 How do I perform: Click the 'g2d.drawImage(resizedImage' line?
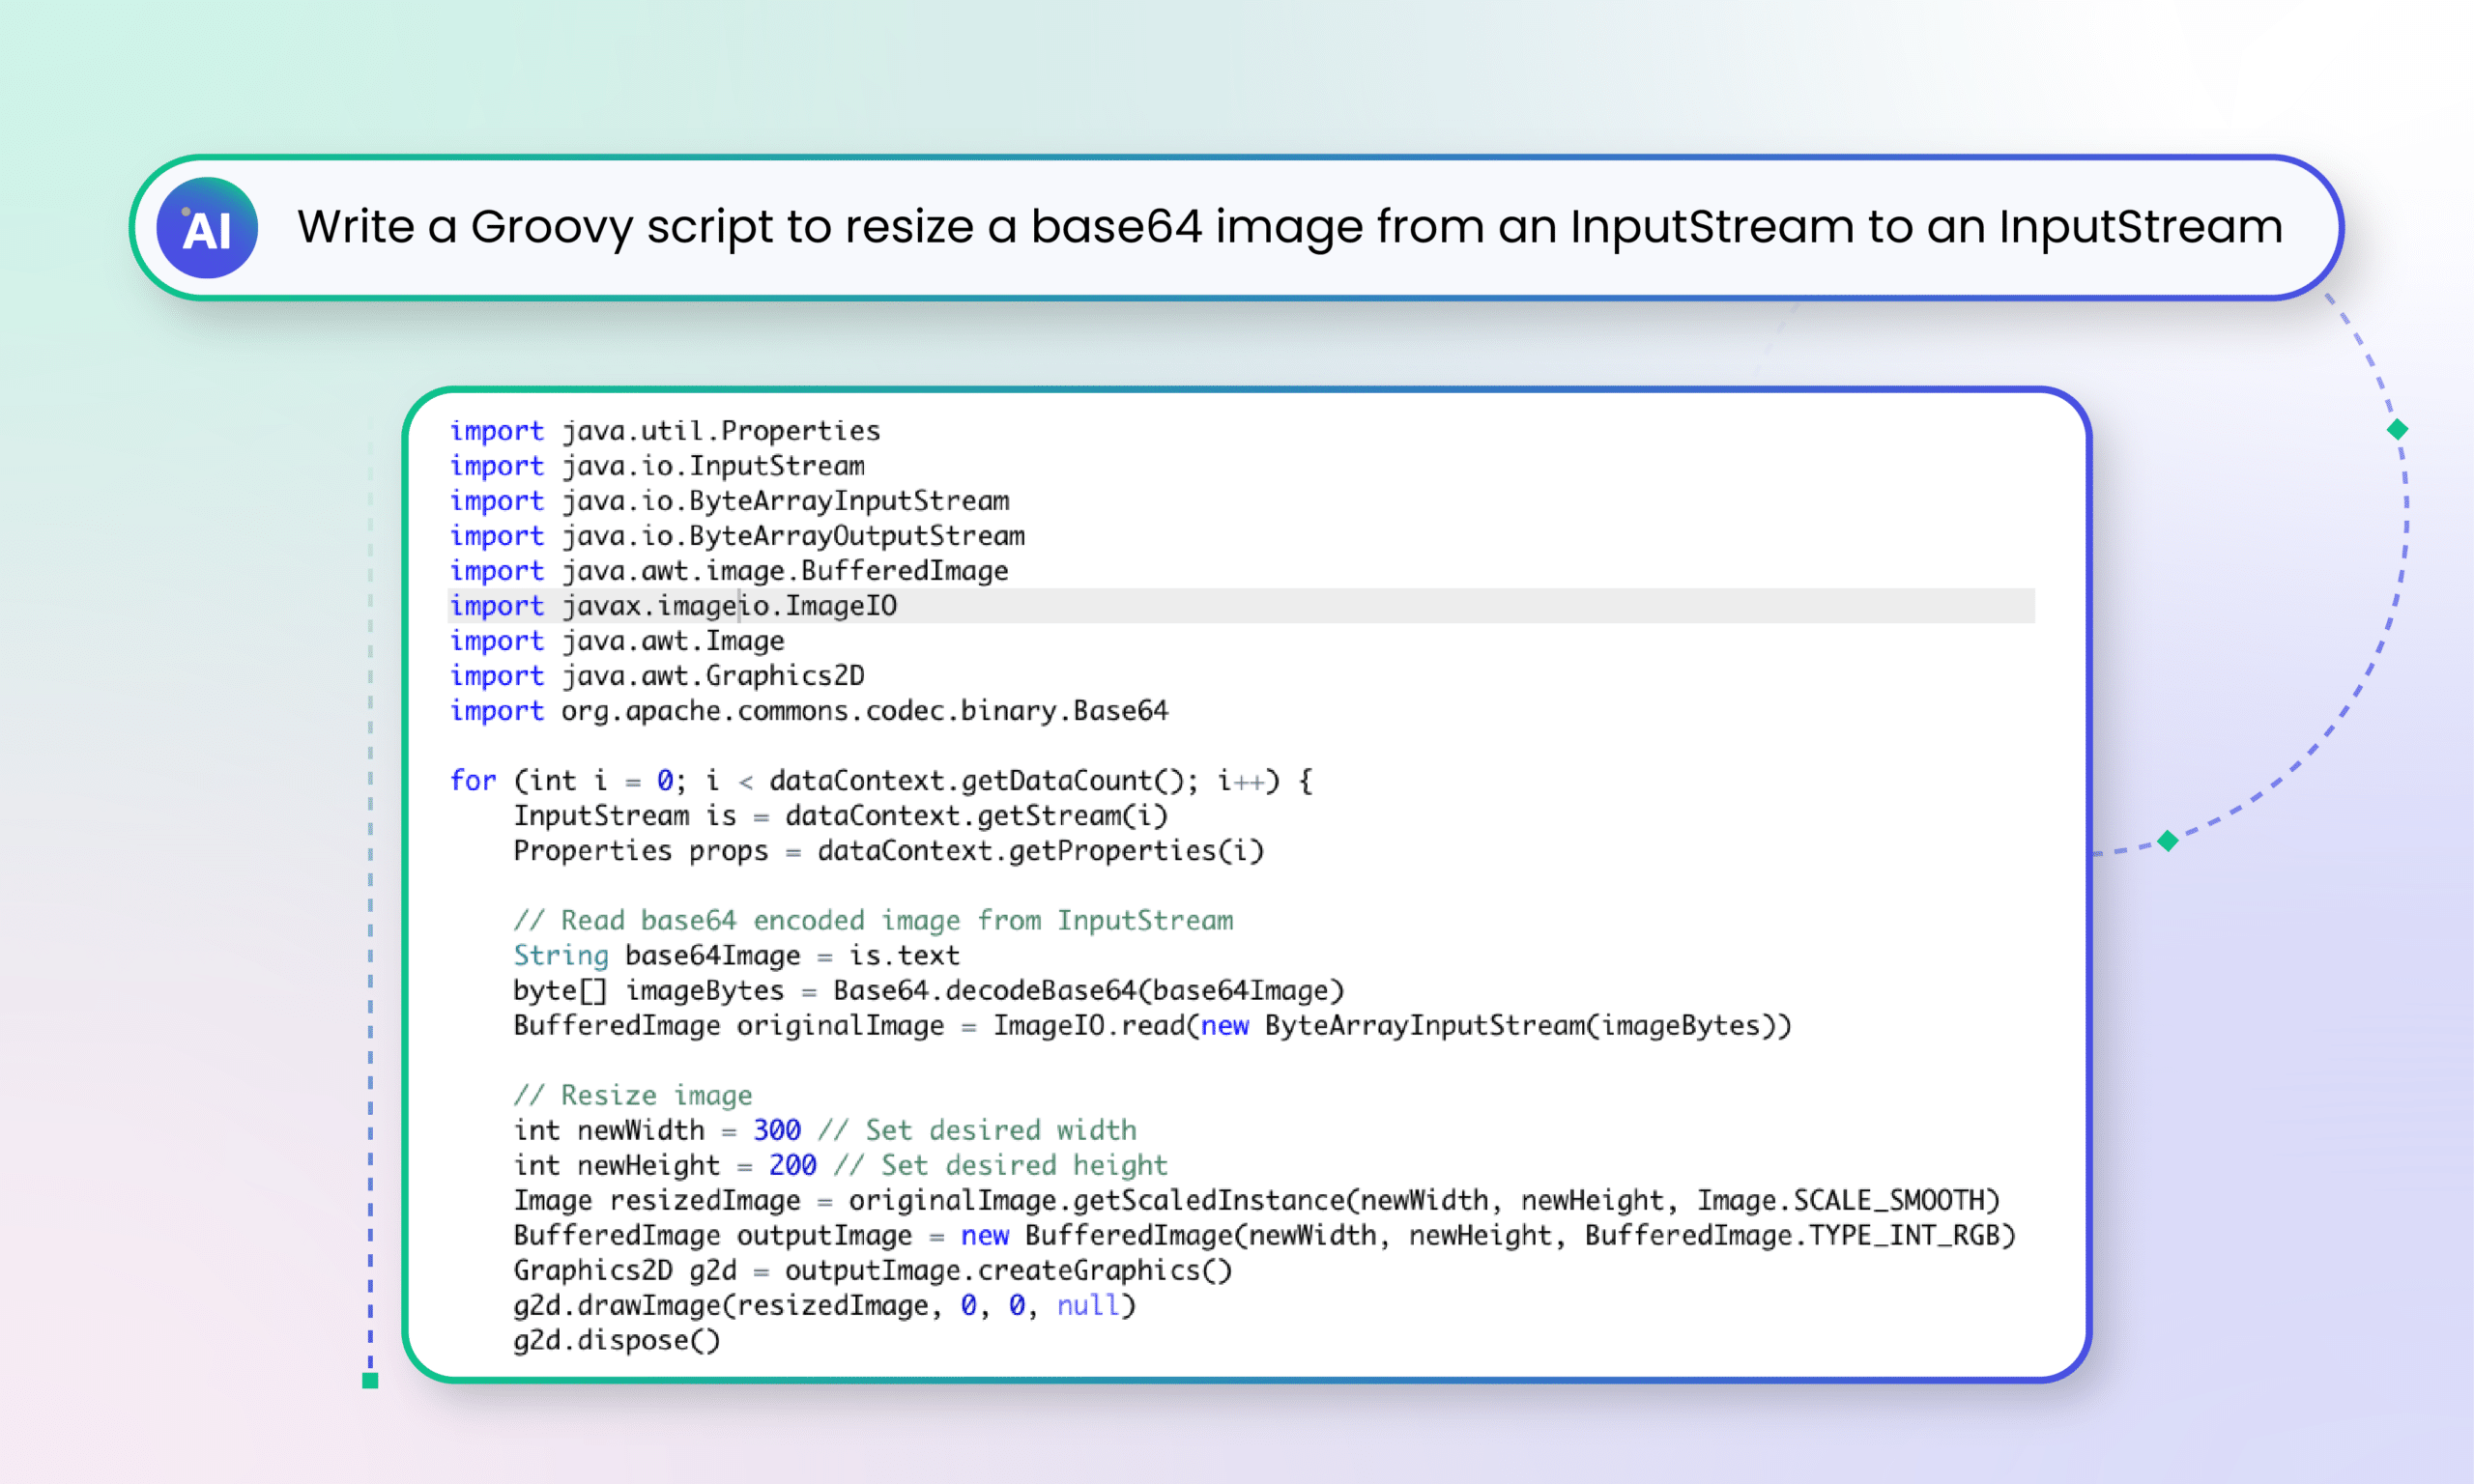[825, 1306]
